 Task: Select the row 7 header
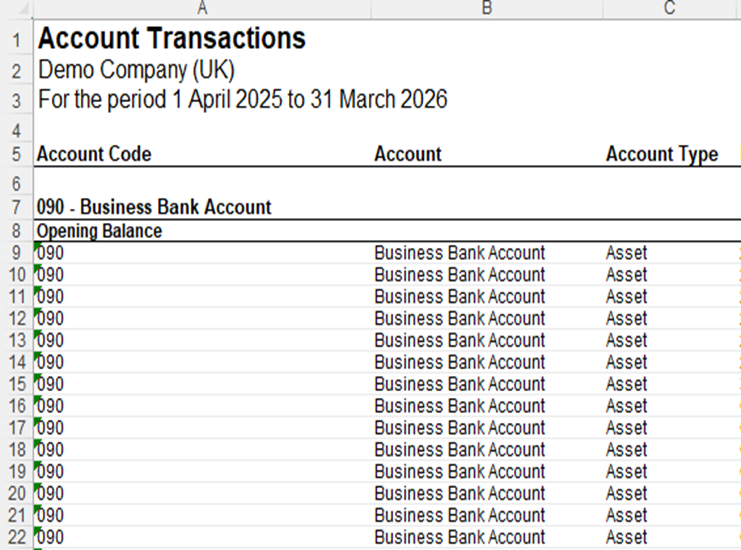pos(16,207)
